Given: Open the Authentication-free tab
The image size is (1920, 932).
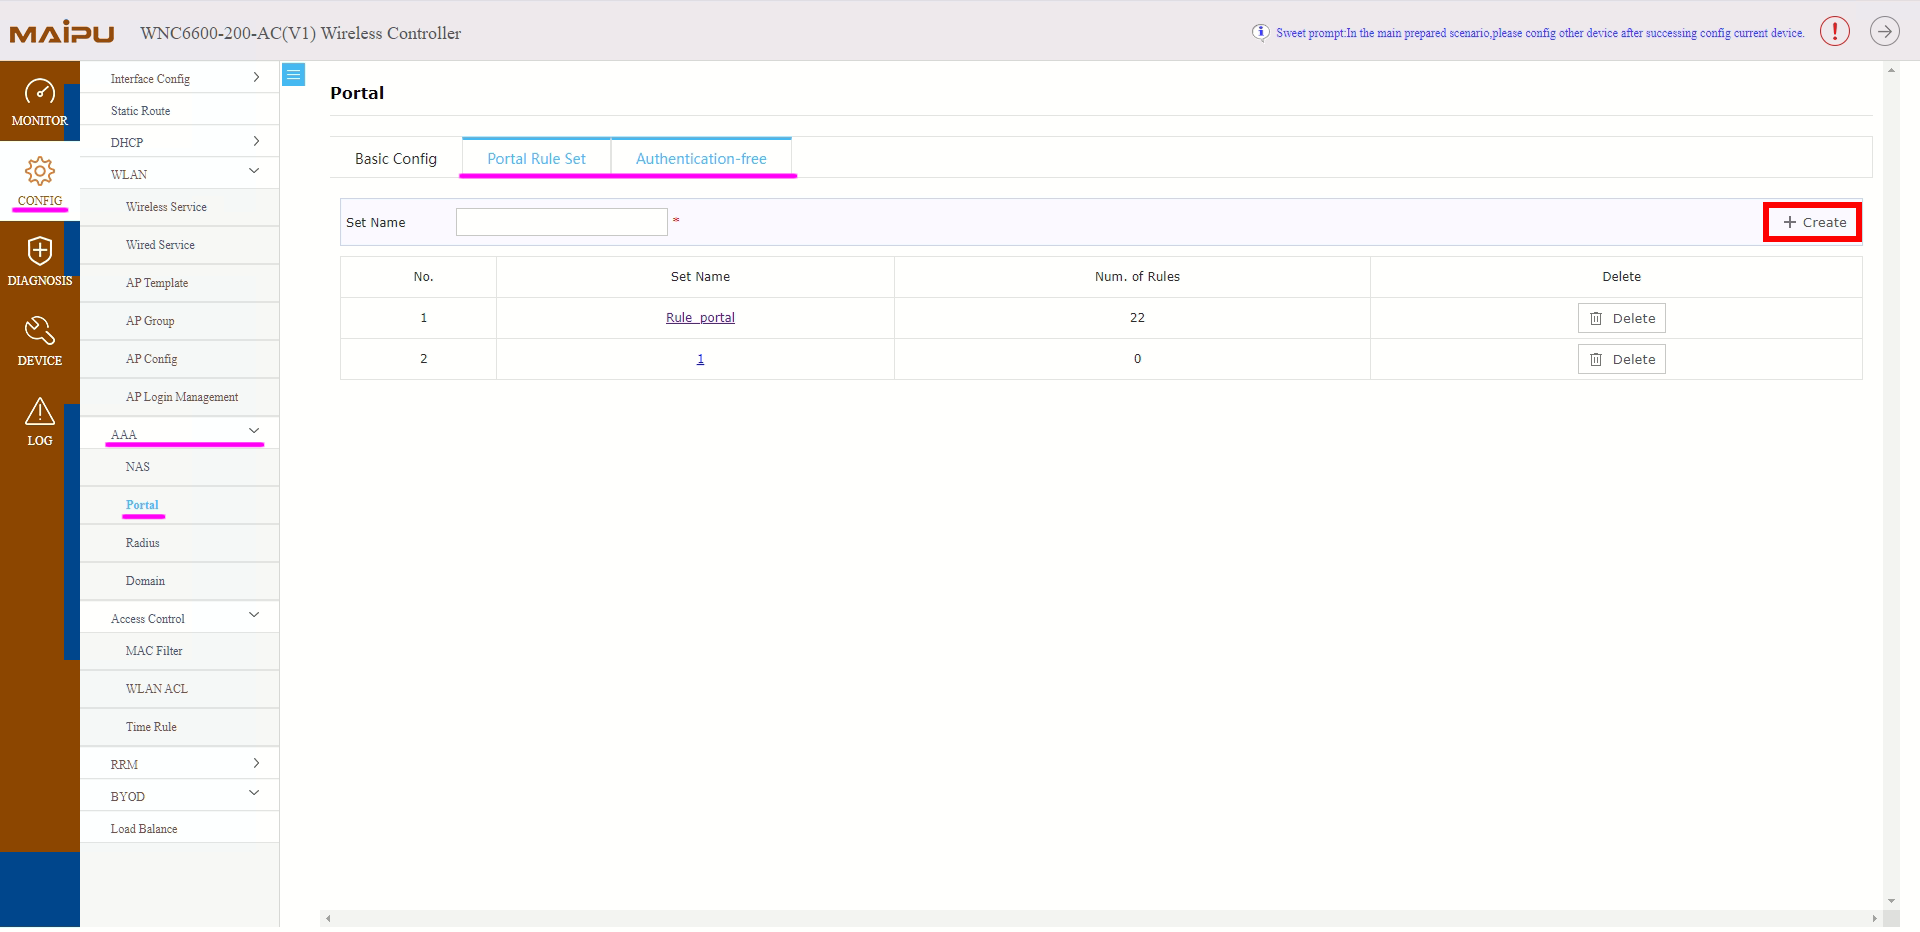Looking at the screenshot, I should point(701,158).
